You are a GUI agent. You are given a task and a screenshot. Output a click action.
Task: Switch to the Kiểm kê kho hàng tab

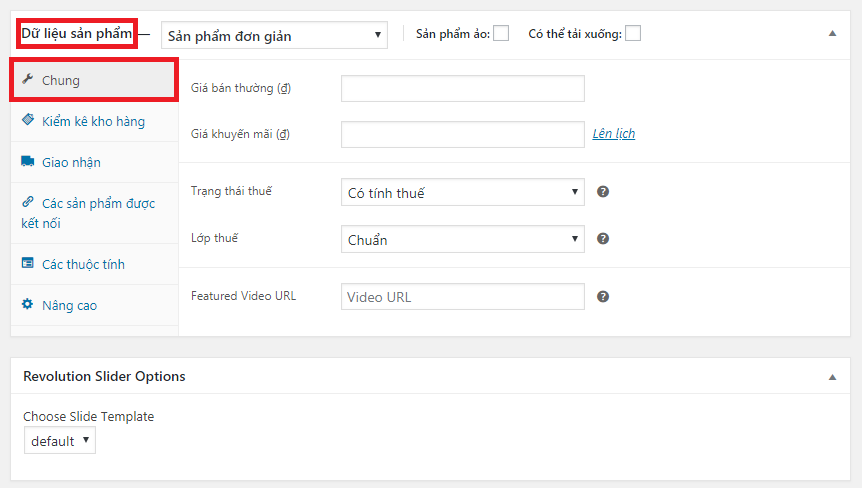(93, 121)
